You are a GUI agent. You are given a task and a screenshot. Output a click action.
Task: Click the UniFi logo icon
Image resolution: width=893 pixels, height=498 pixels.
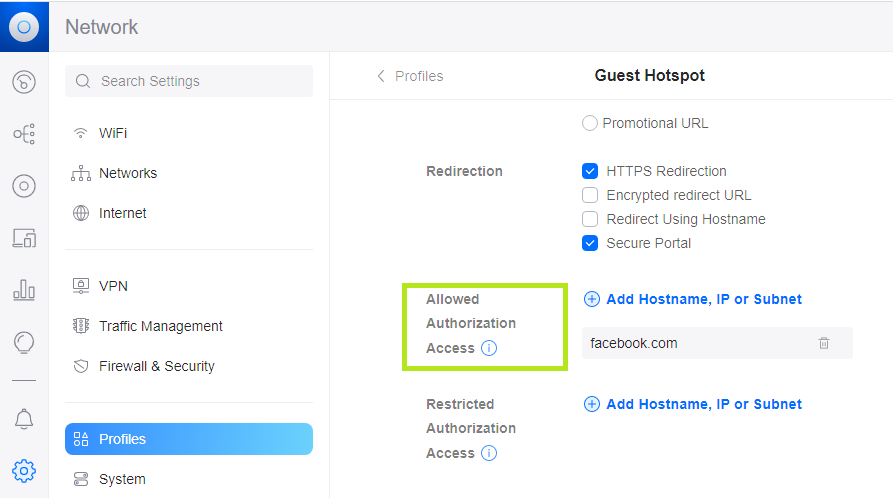tap(24, 26)
